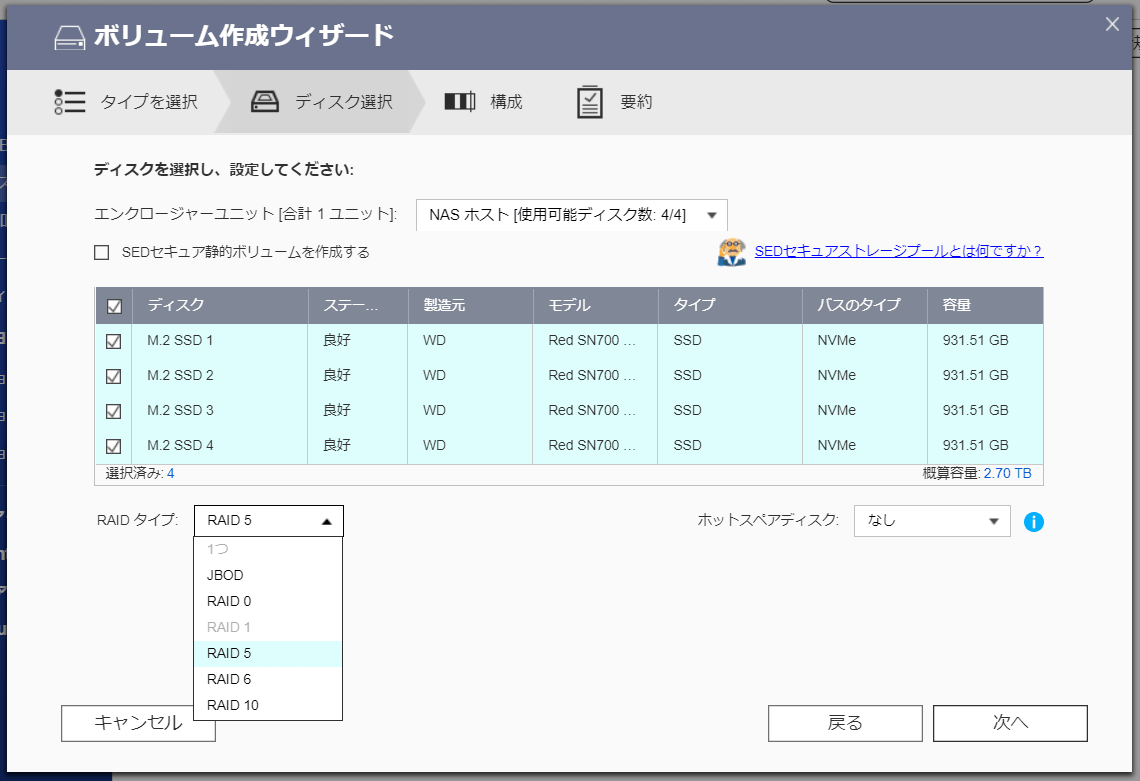Toggle the select-all disks header checkbox
This screenshot has width=1140, height=781.
(114, 306)
